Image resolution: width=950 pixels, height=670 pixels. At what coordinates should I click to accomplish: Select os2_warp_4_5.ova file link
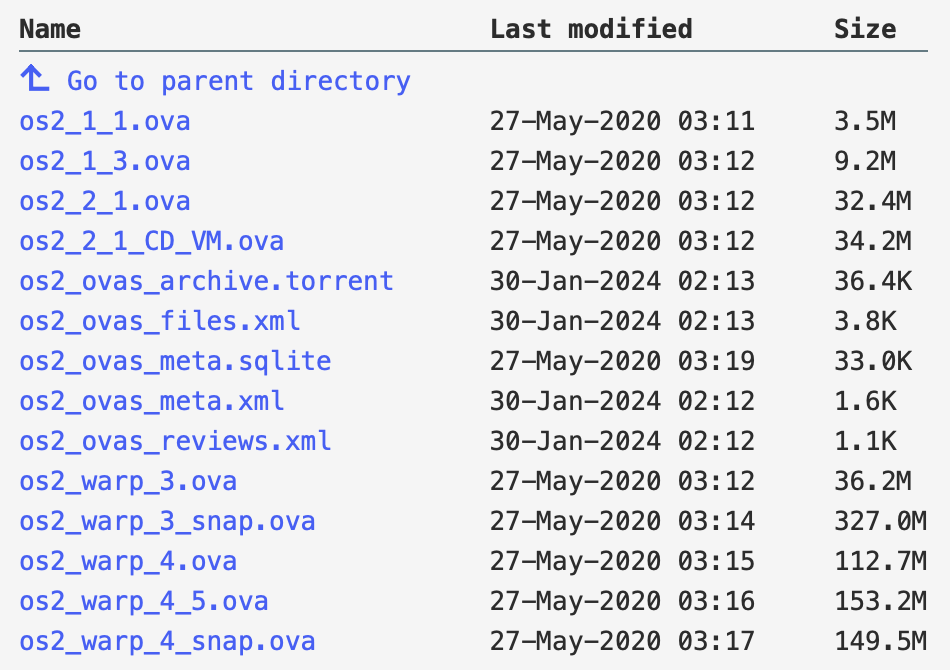[x=144, y=602]
